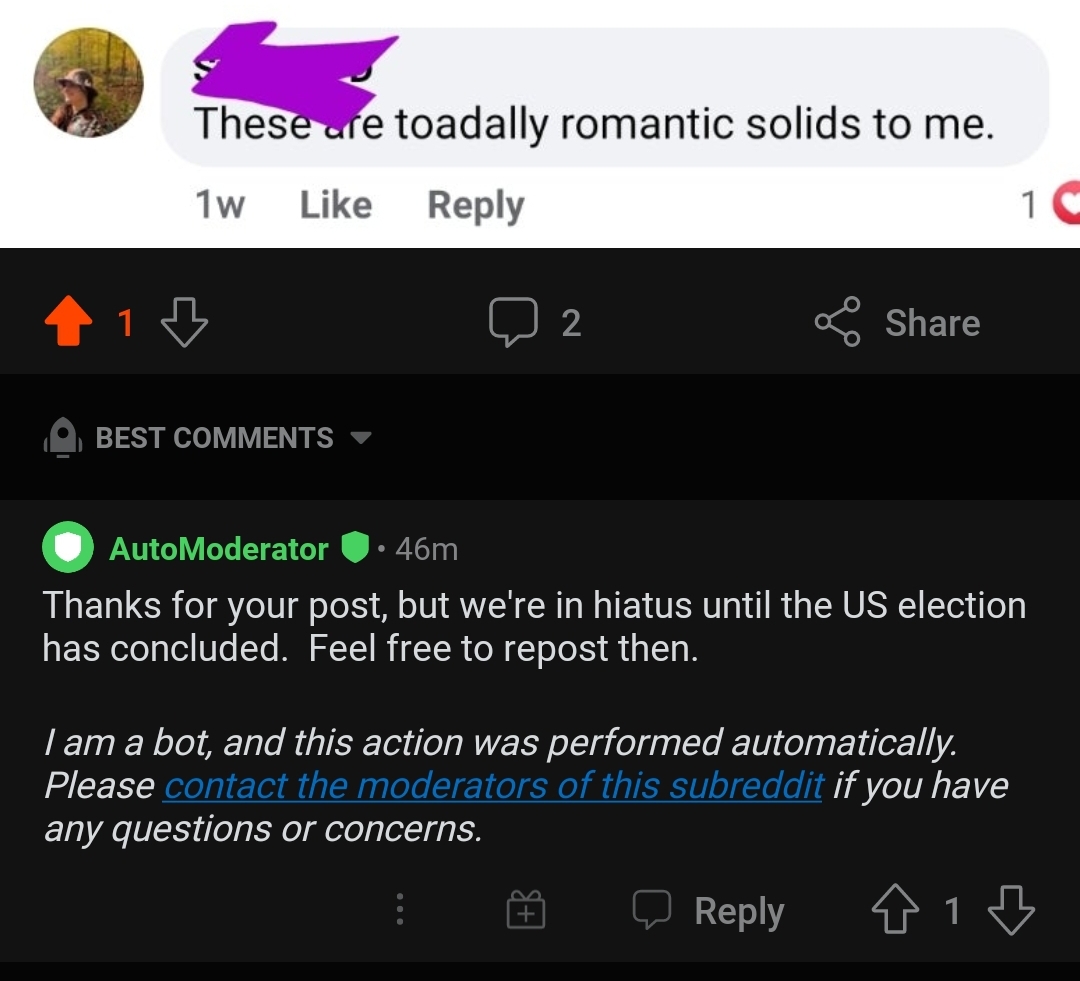
Task: Open the comment overflow menu with three dots
Action: pos(399,910)
